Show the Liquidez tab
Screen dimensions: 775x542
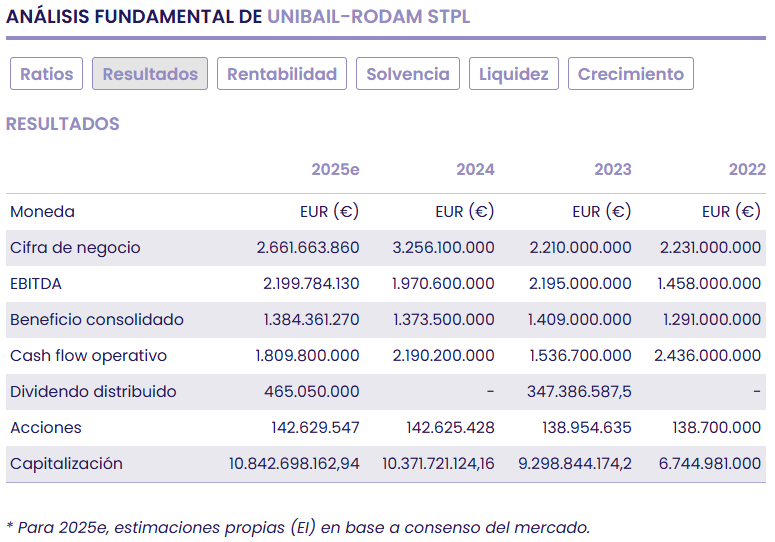(x=514, y=74)
